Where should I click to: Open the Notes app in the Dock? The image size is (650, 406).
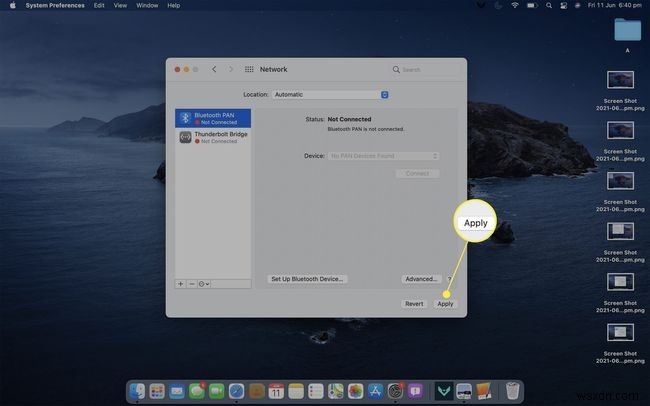point(296,391)
